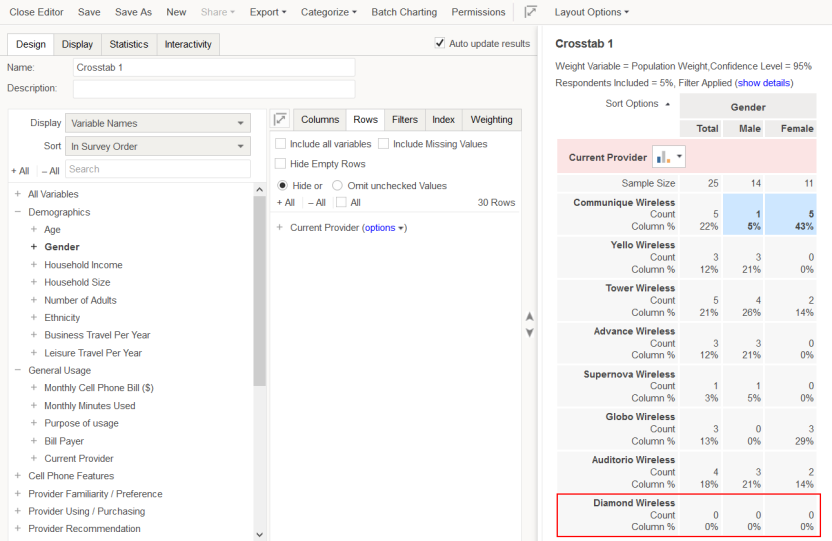The width and height of the screenshot is (832, 541).
Task: Expand Current Provider row item plus icon
Action: [x=280, y=227]
